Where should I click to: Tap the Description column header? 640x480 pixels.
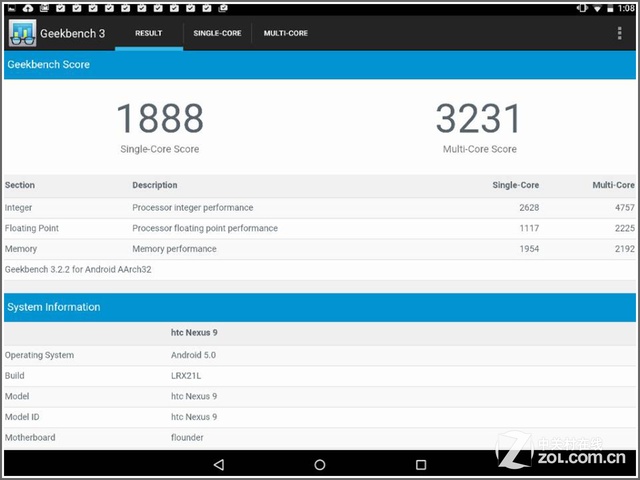coord(155,185)
